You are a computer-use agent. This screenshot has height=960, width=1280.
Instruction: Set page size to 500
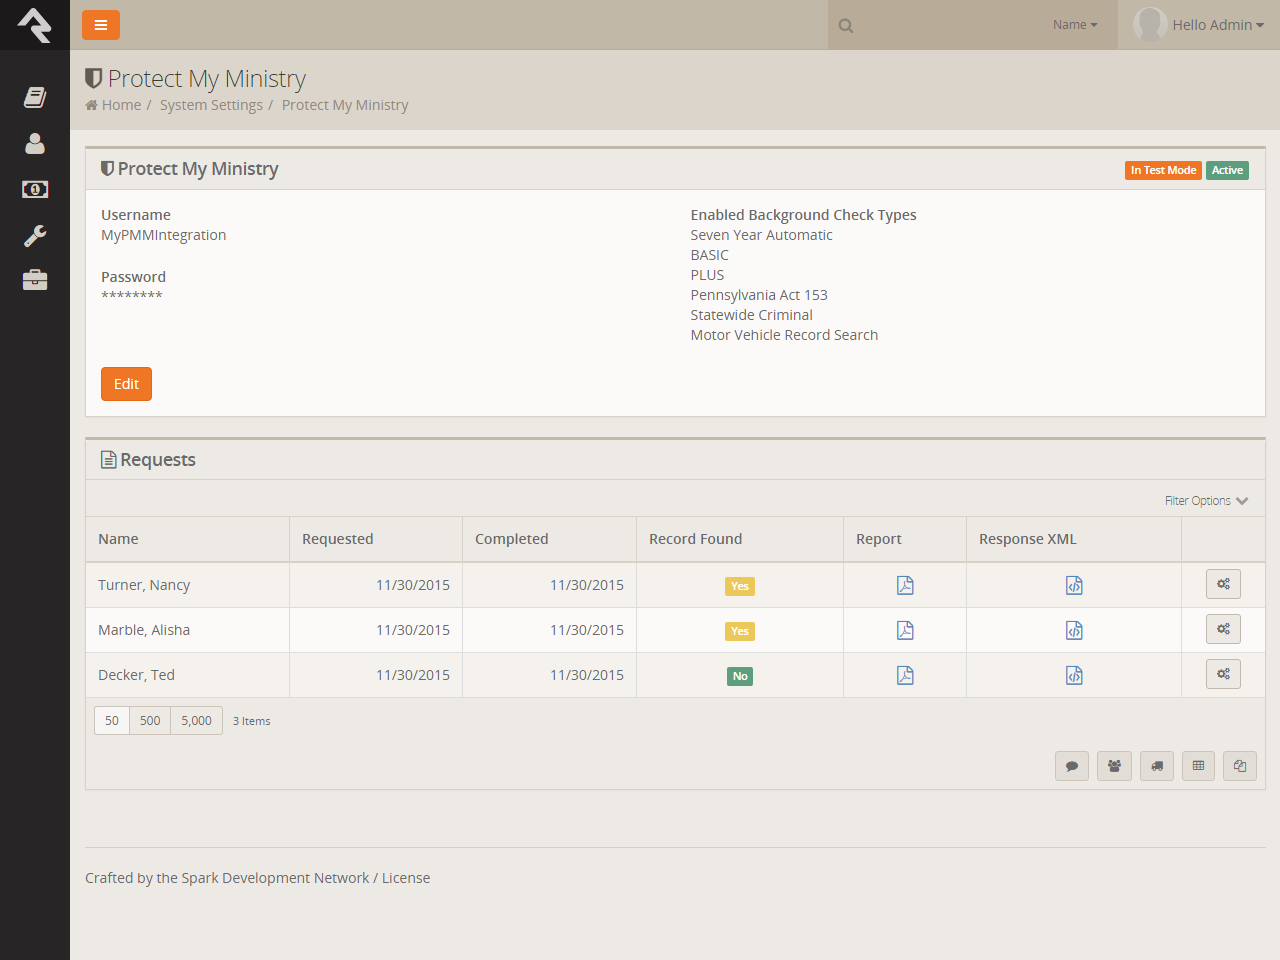tap(150, 721)
